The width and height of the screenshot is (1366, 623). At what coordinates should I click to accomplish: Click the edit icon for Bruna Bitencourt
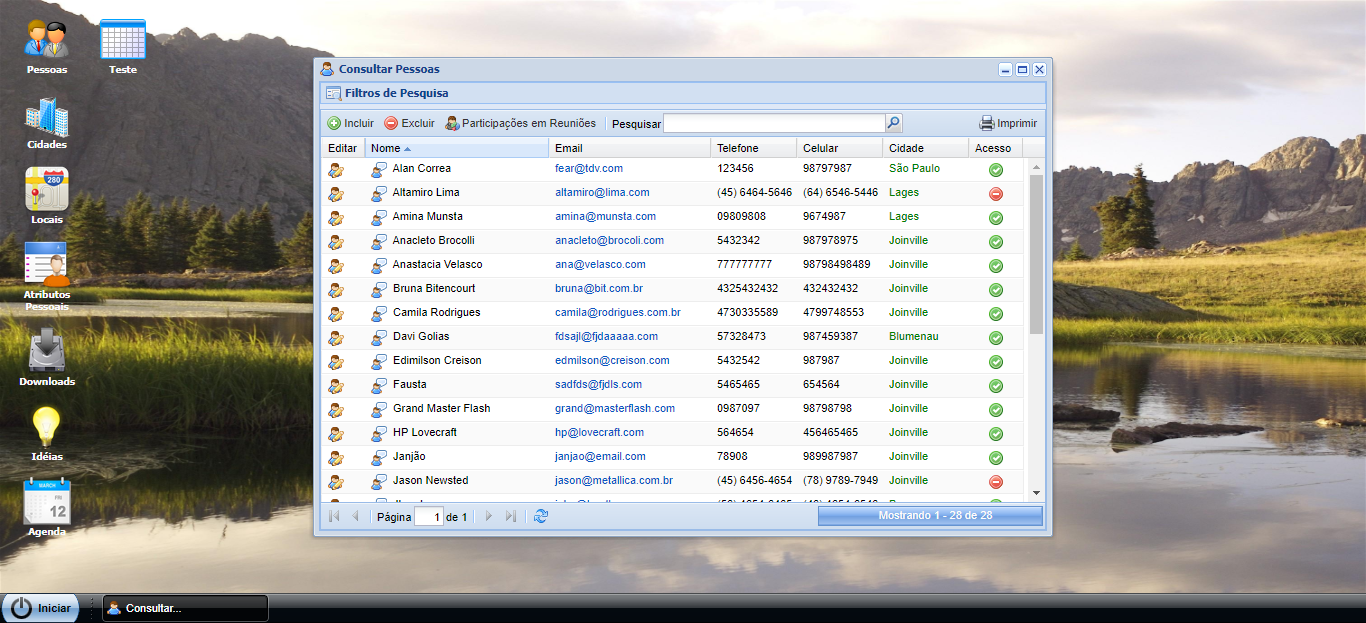point(336,290)
